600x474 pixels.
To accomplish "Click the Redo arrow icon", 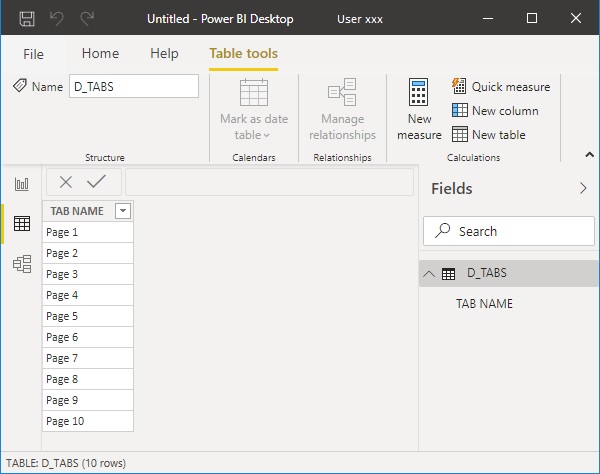I will click(x=87, y=18).
